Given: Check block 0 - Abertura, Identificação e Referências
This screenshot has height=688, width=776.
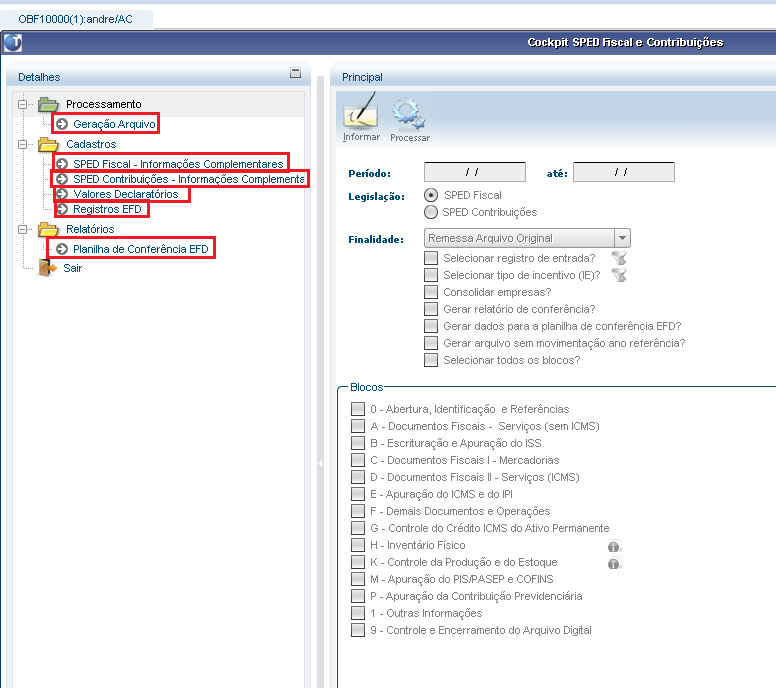Looking at the screenshot, I should [x=358, y=409].
